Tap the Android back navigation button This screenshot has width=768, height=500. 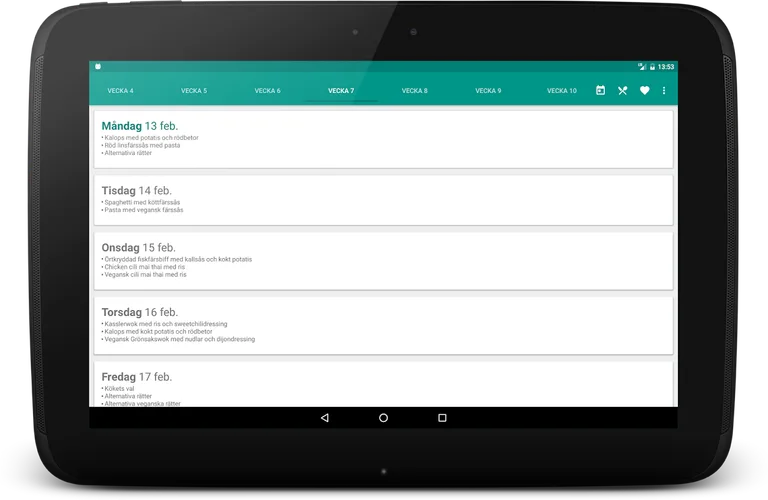(x=324, y=418)
